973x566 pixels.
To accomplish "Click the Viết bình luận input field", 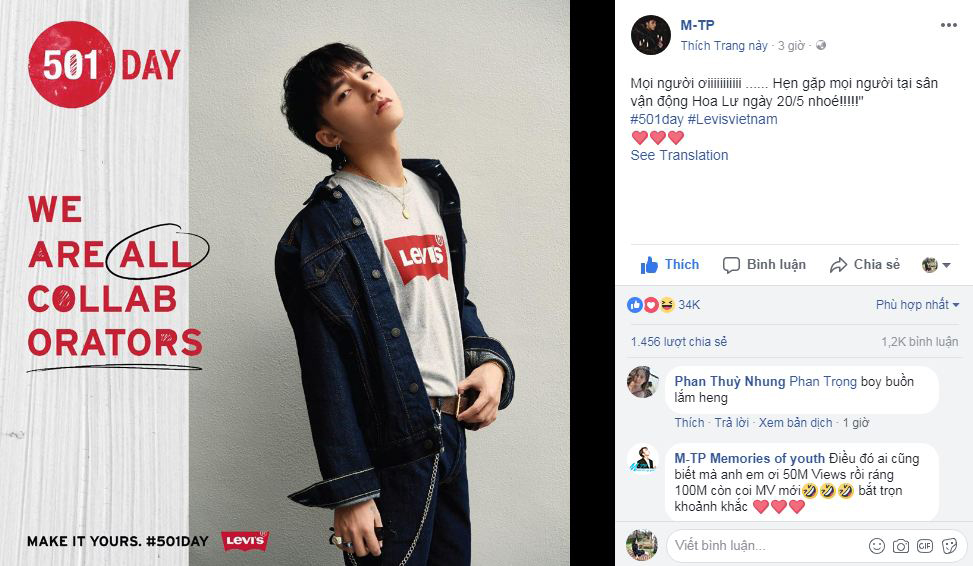I will pos(760,546).
